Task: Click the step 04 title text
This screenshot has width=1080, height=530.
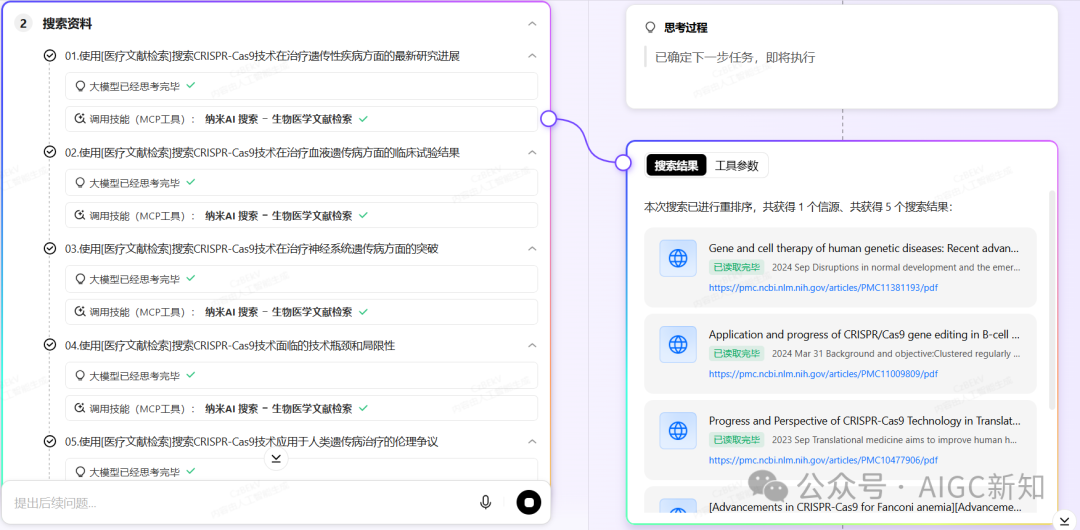Action: point(230,345)
